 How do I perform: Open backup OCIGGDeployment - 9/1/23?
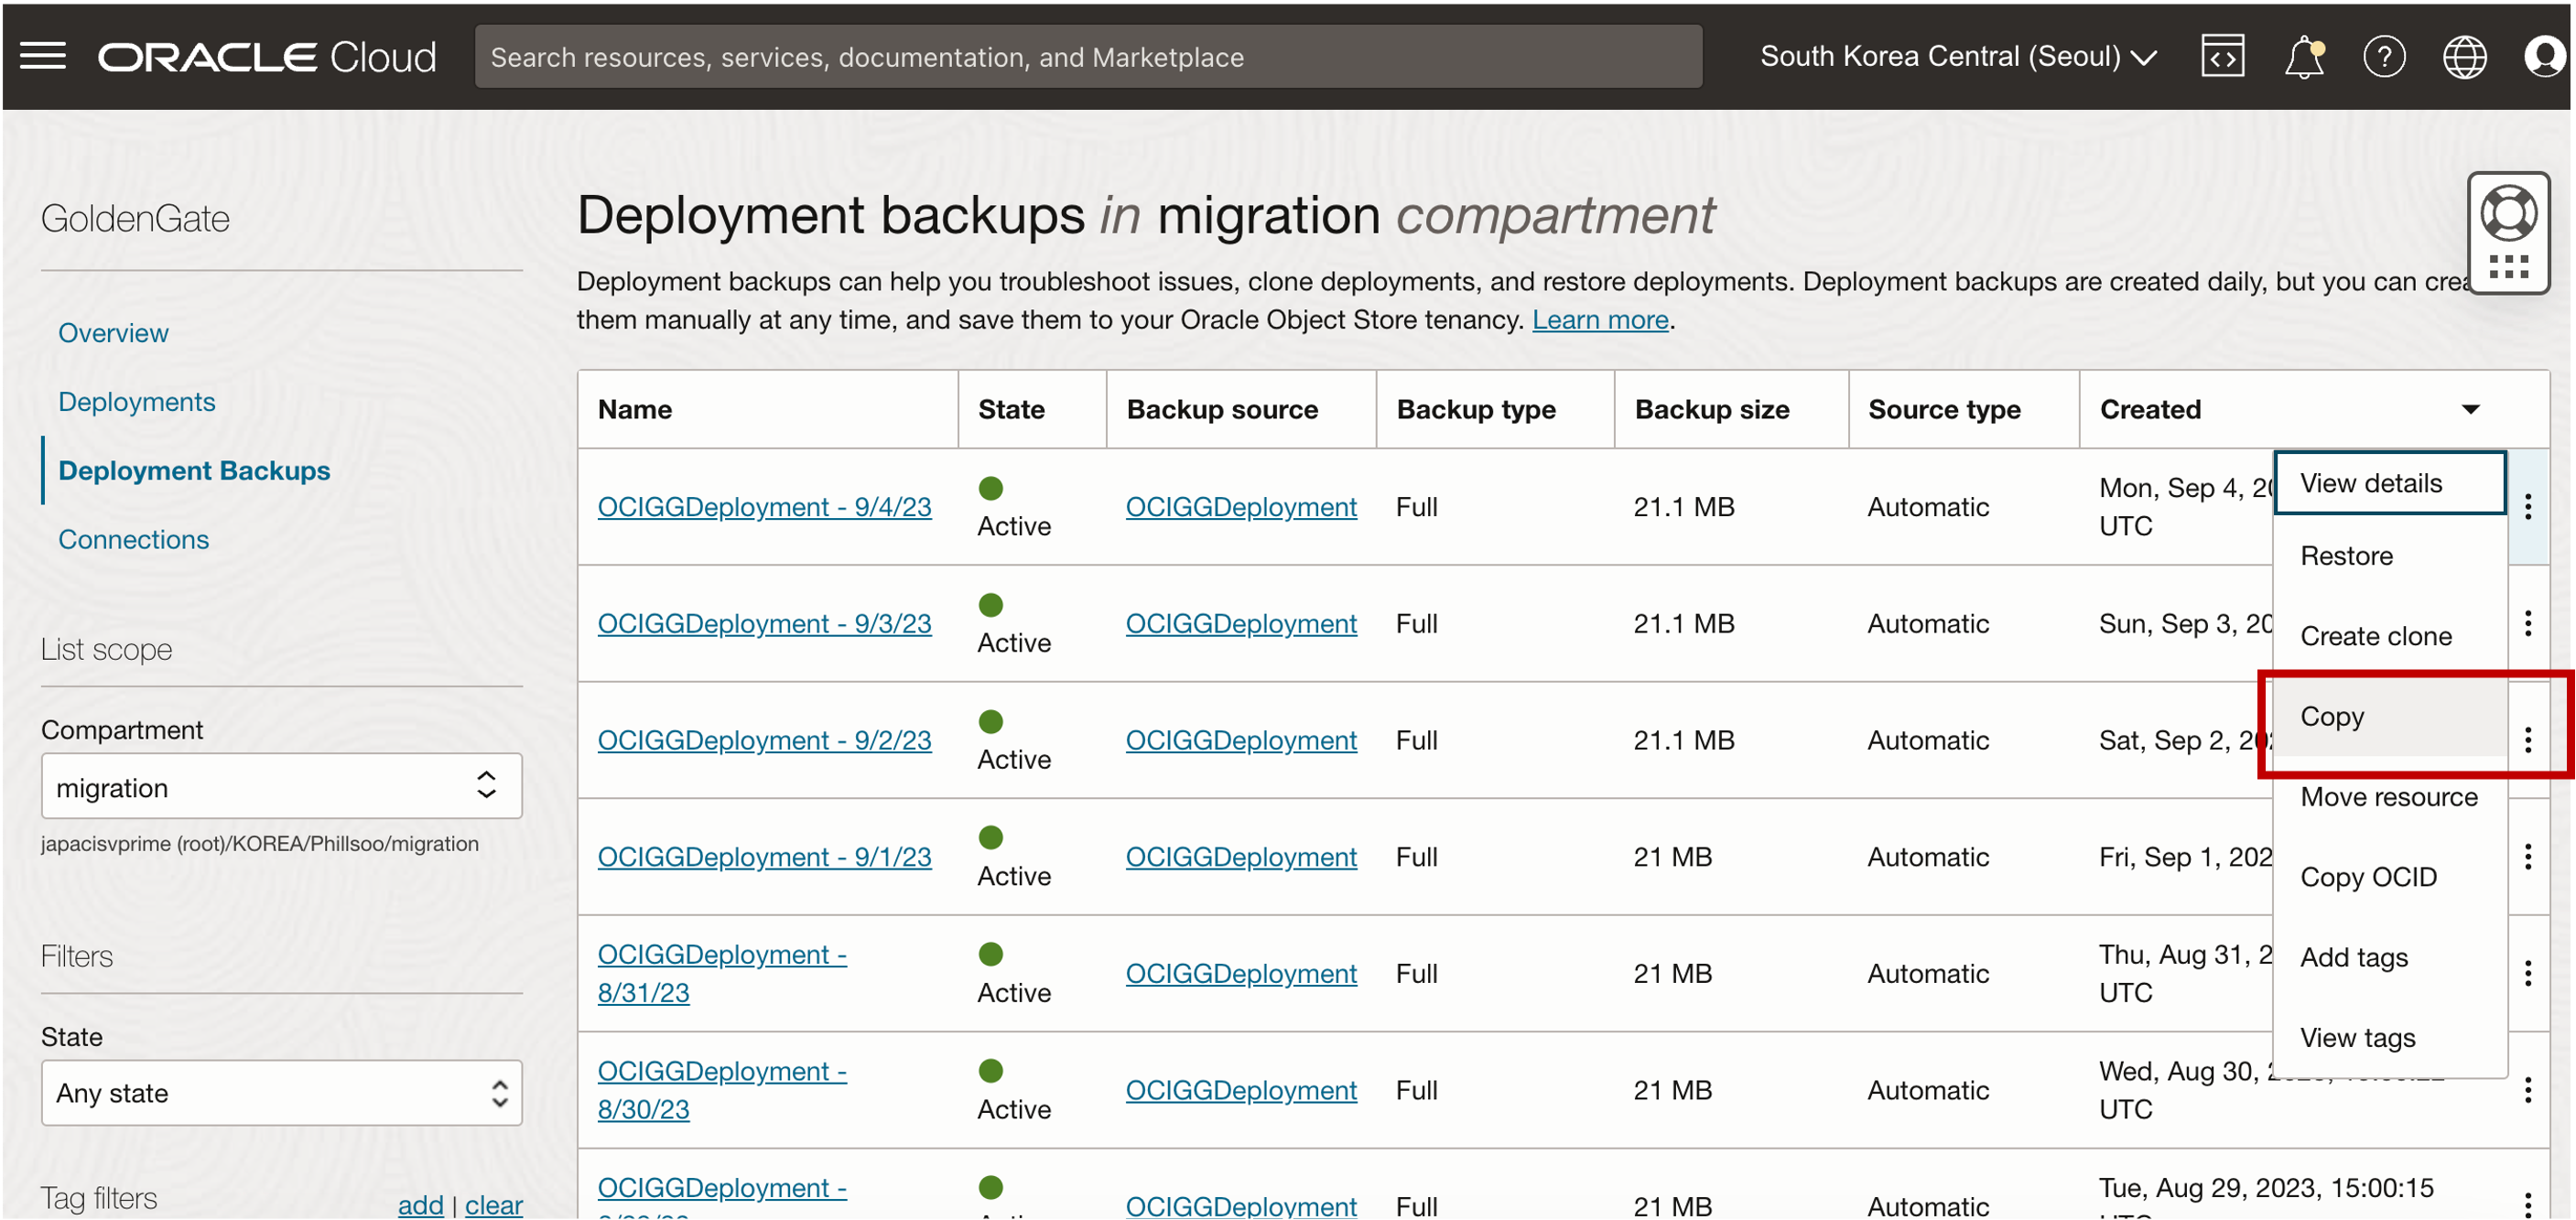764,857
